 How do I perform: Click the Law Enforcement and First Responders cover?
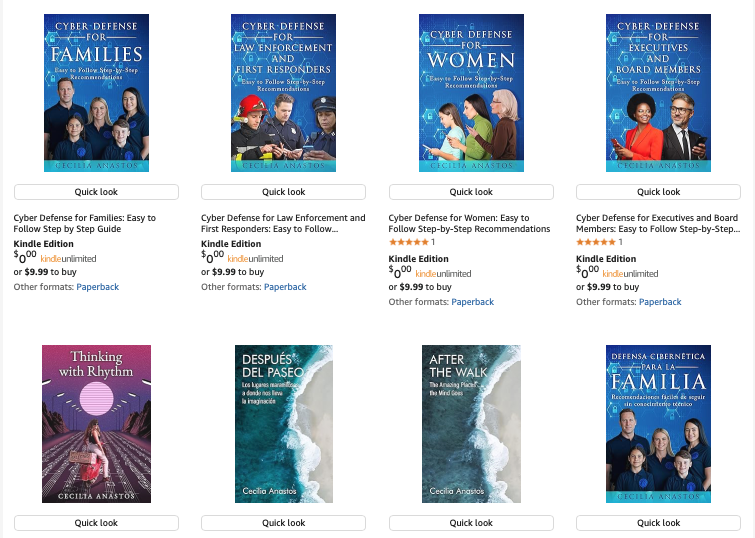[x=284, y=93]
